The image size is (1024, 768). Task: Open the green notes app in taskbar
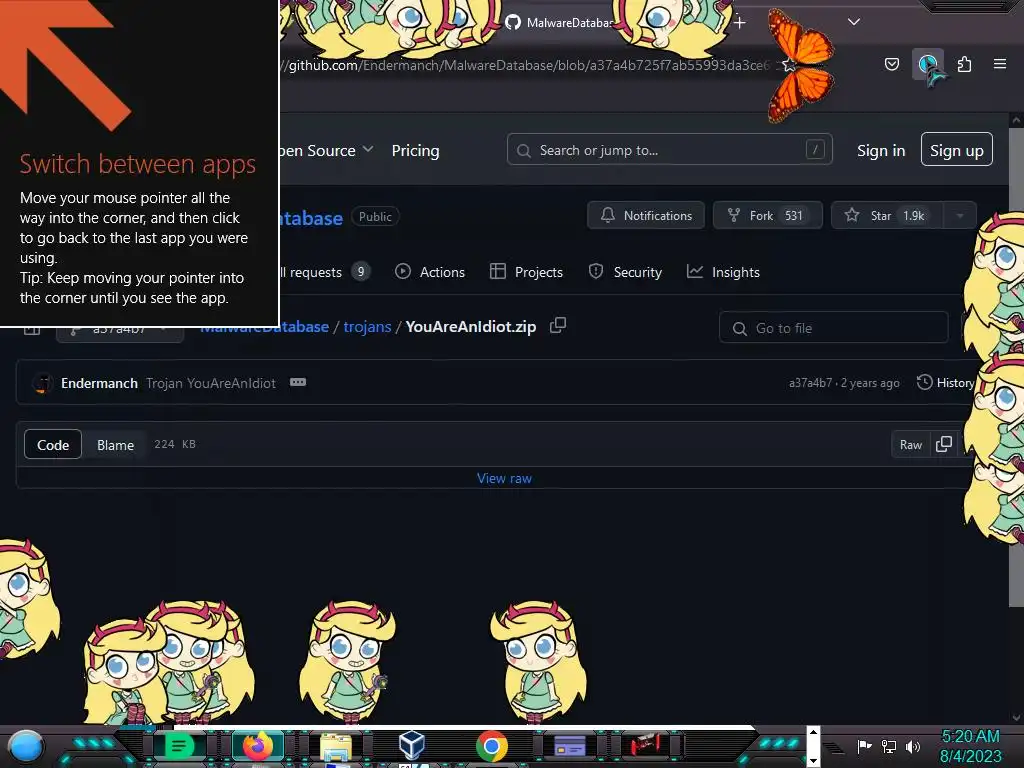coord(178,746)
